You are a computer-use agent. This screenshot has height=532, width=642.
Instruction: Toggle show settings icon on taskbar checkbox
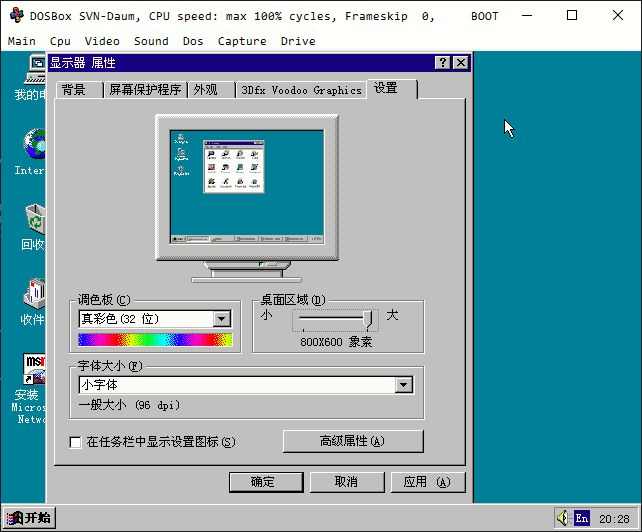click(x=75, y=442)
